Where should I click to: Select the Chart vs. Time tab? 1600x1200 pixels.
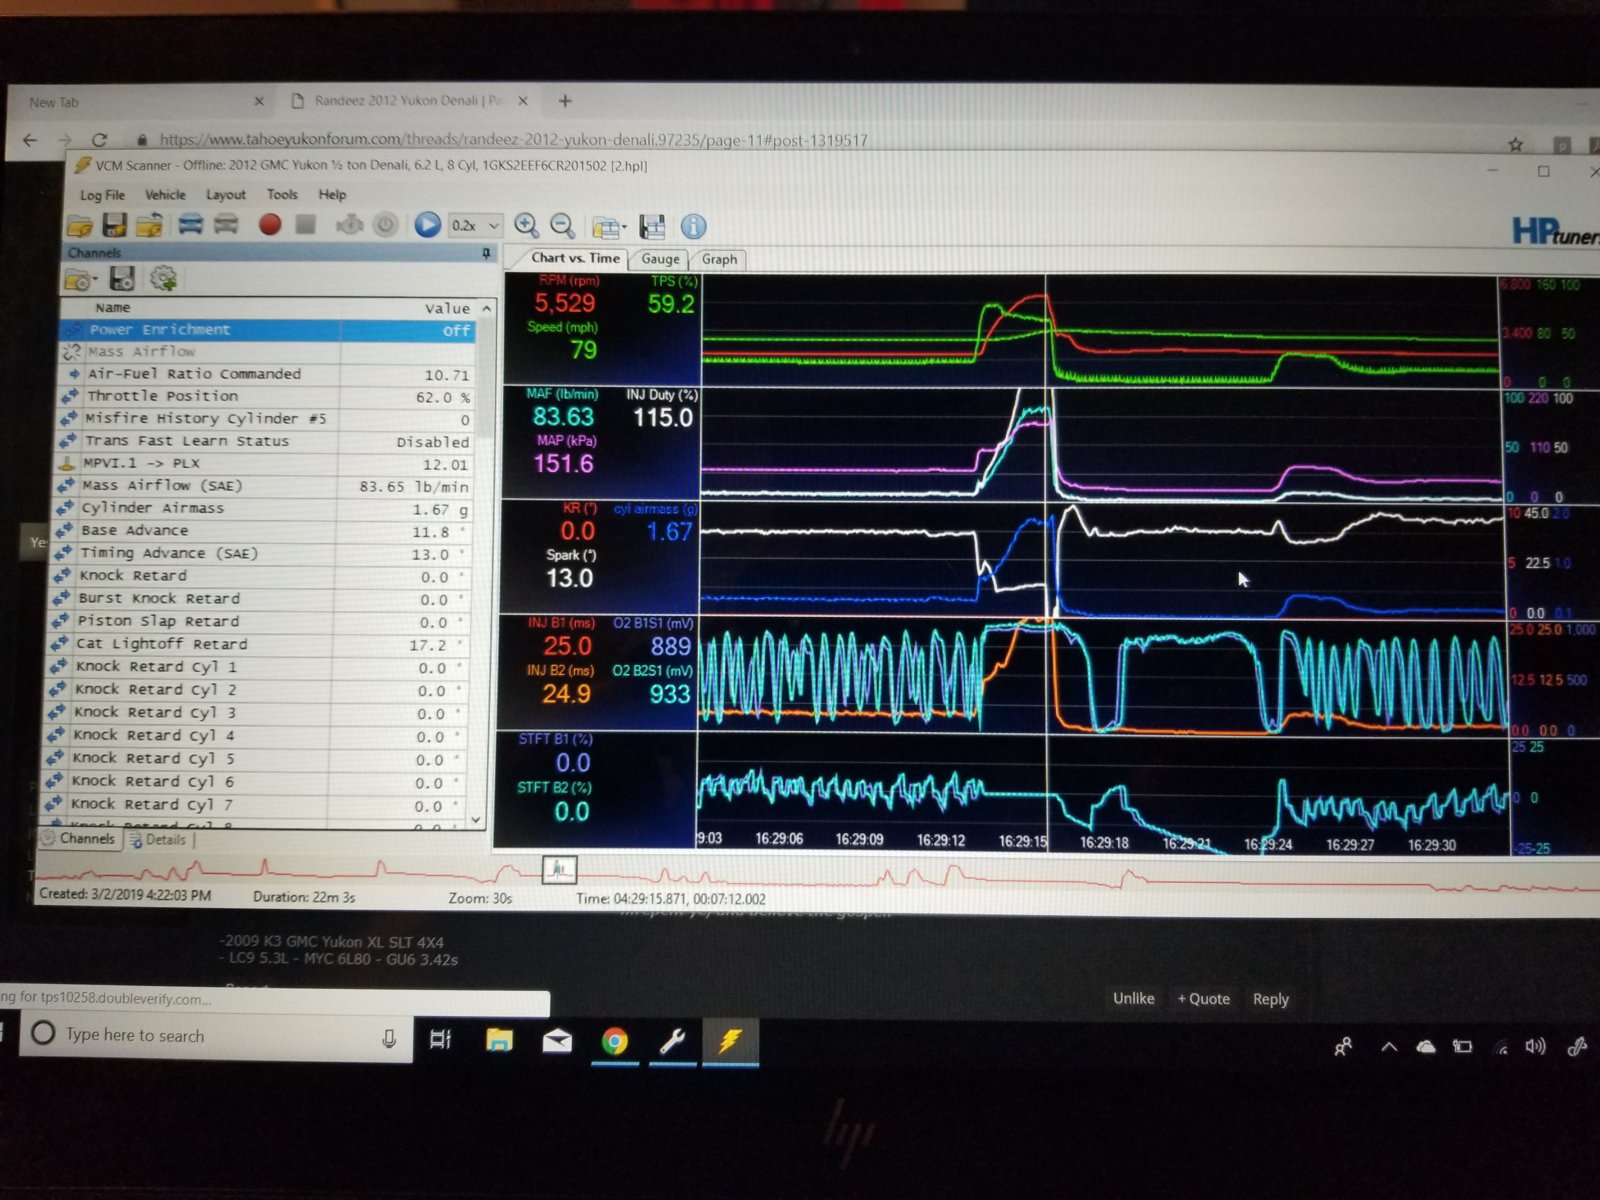pos(574,258)
